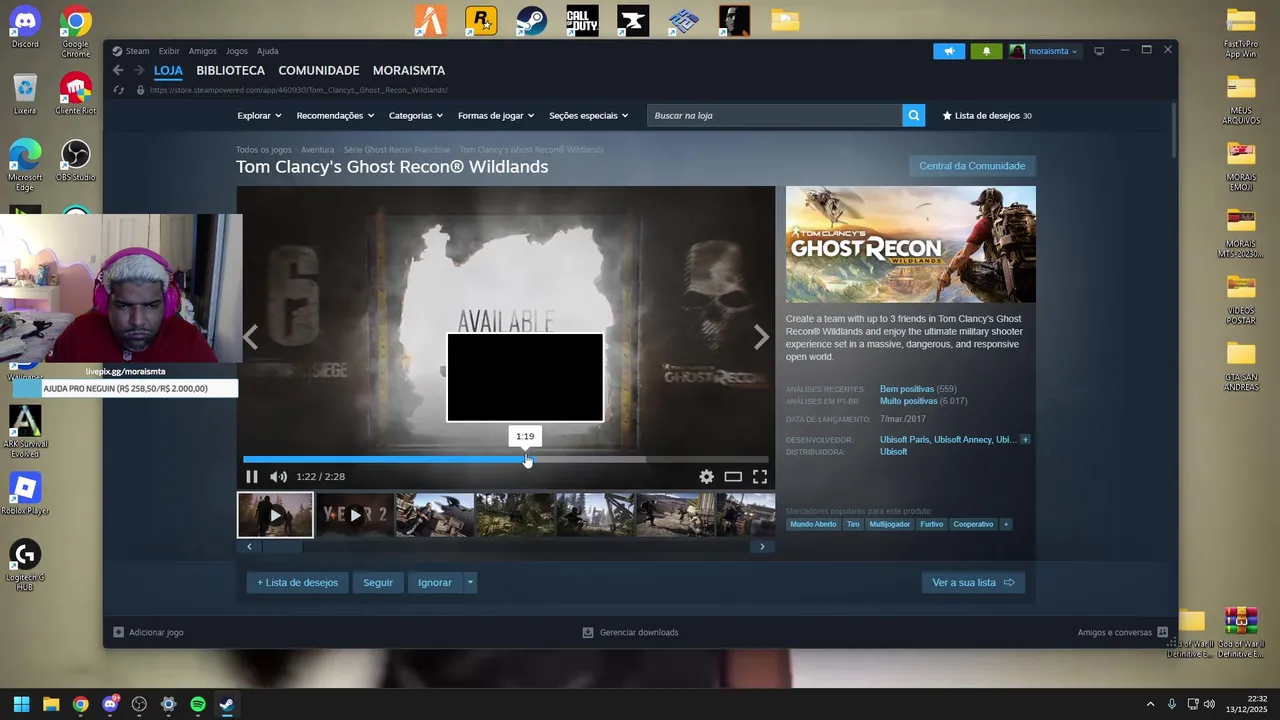Go forward in Steam navigation

[139, 70]
